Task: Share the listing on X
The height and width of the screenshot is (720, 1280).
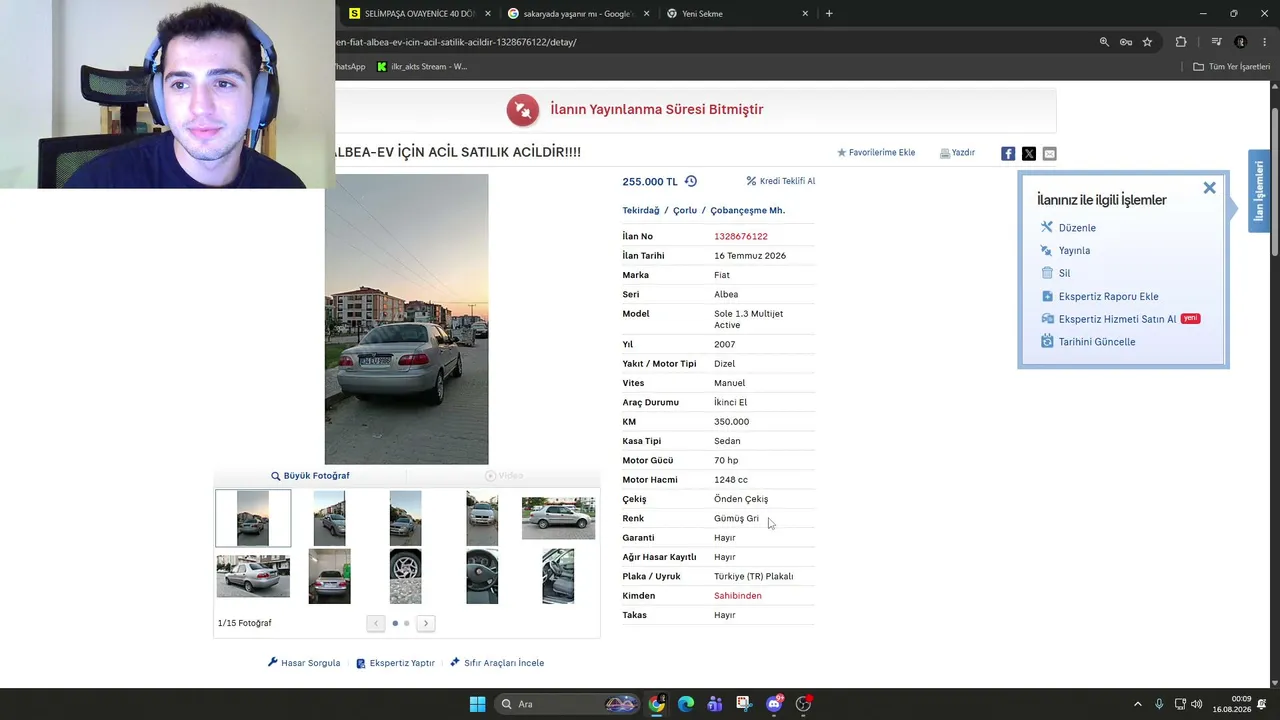Action: coord(1029,153)
